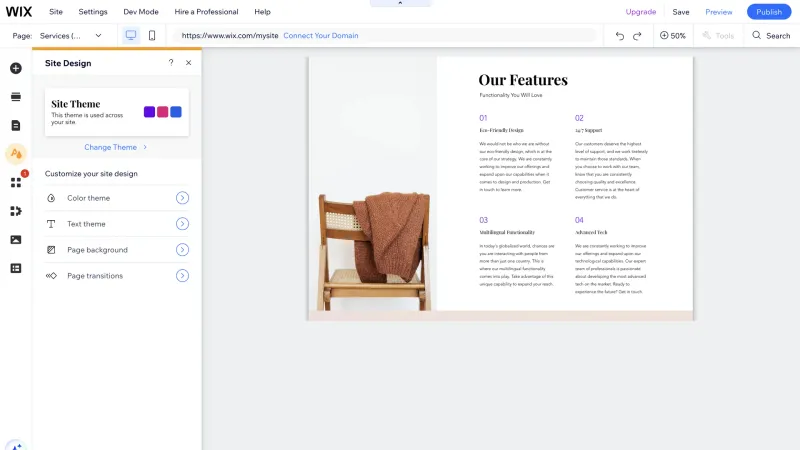Expand Text theme arrow button
This screenshot has width=800, height=450.
[182, 224]
